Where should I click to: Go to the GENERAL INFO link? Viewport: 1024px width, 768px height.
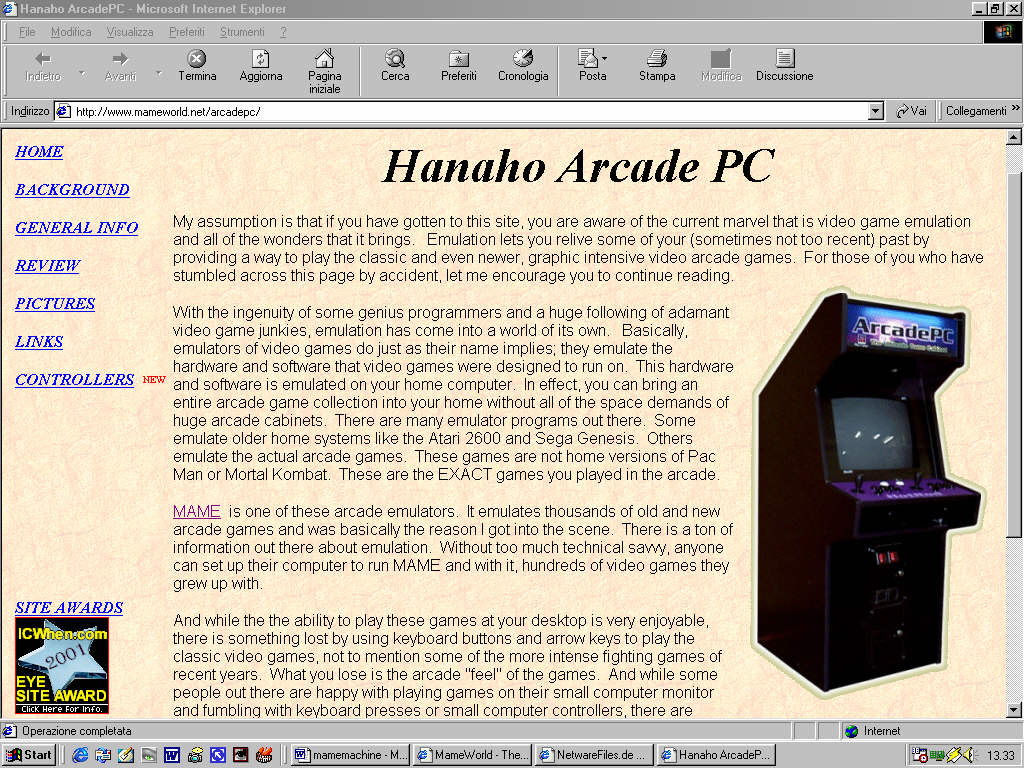(76, 227)
